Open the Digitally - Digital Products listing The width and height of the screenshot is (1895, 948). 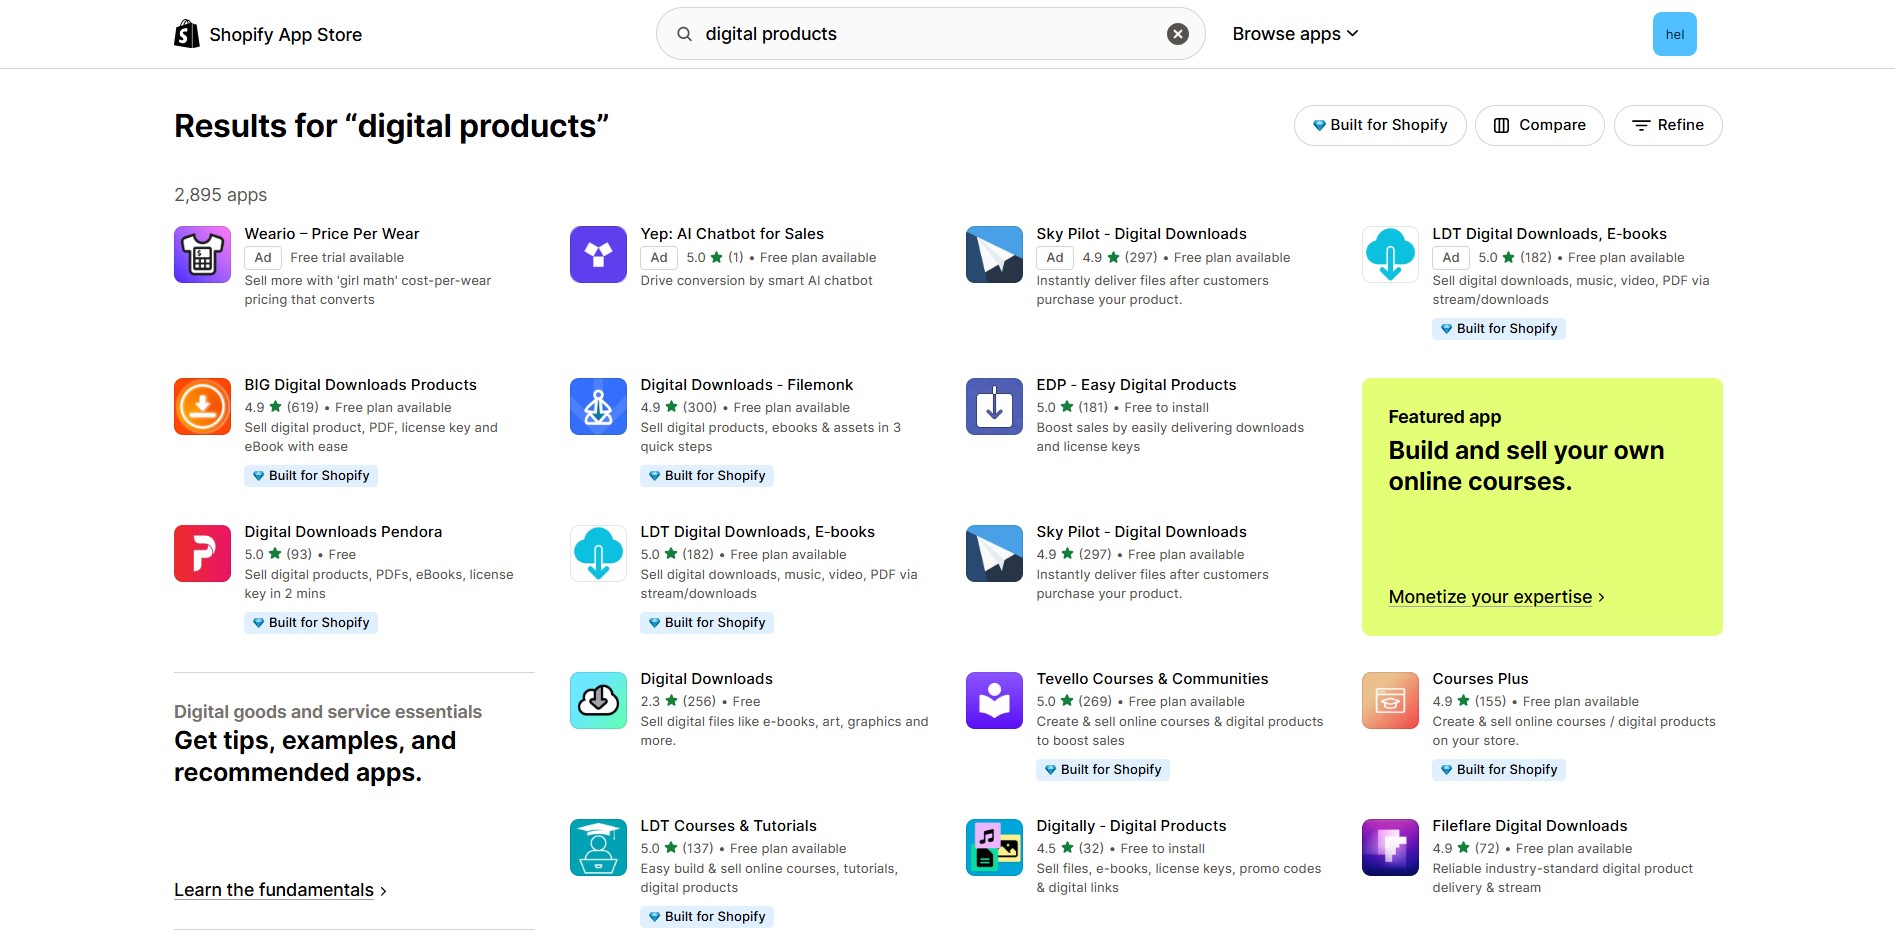1130,825
